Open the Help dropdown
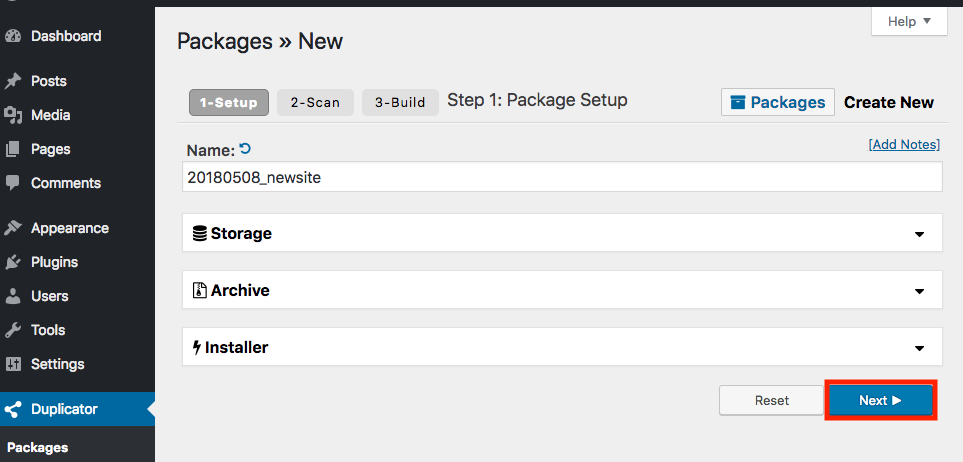963x462 pixels. (909, 22)
